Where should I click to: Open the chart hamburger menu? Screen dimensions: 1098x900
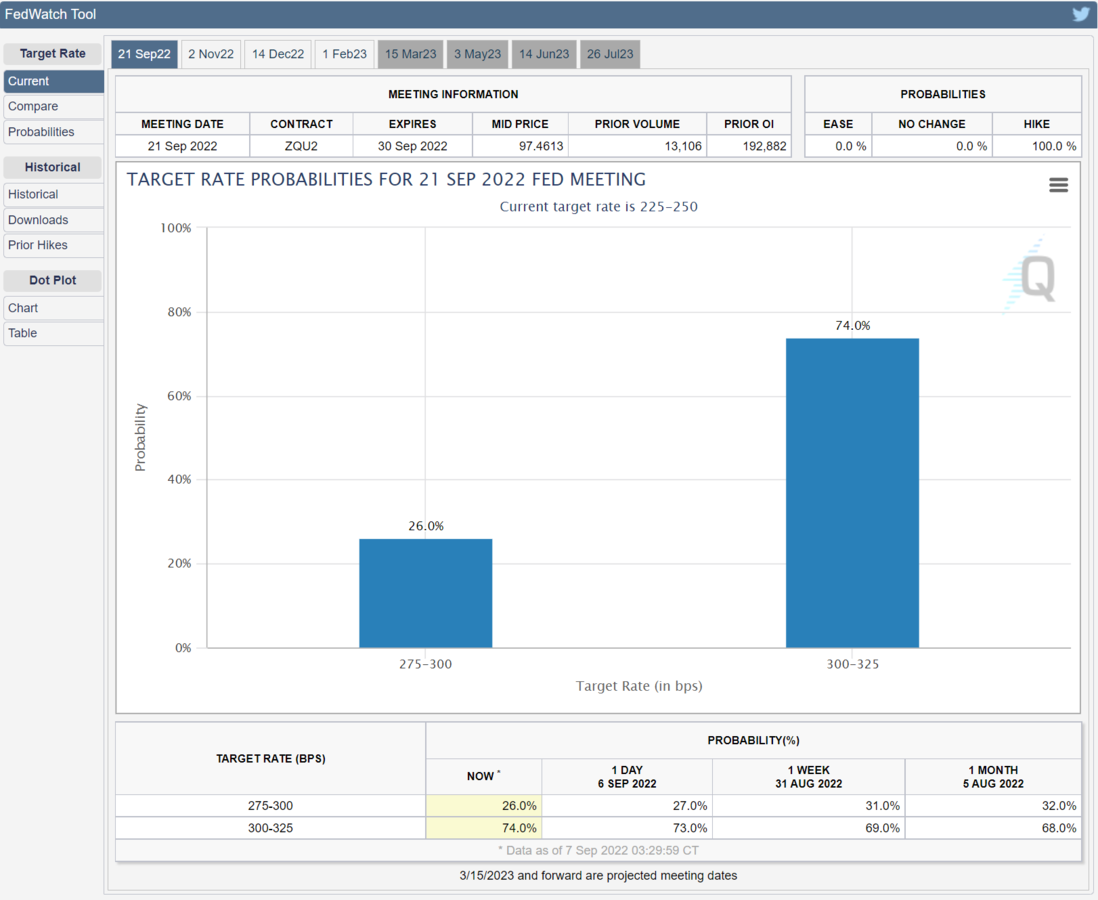point(1058,185)
